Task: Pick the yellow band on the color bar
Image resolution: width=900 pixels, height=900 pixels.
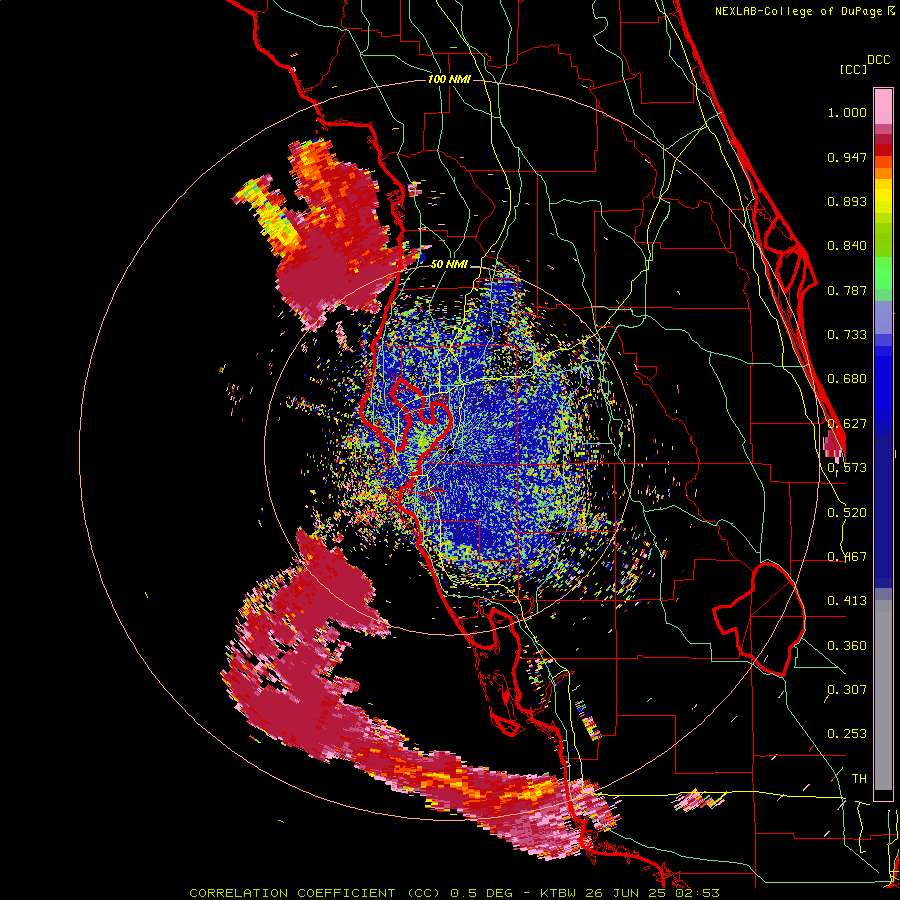Action: pos(883,196)
